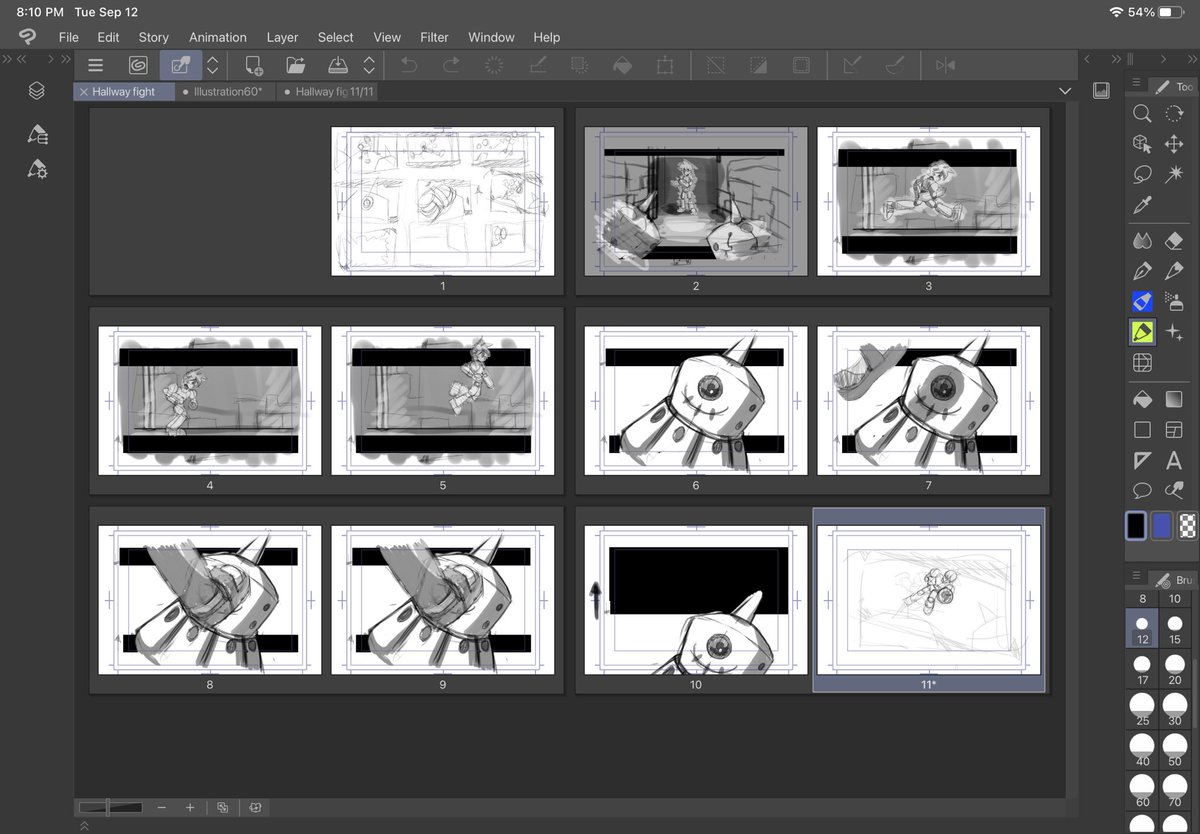
Task: Switch to the Hallway fight tab
Action: tap(124, 91)
